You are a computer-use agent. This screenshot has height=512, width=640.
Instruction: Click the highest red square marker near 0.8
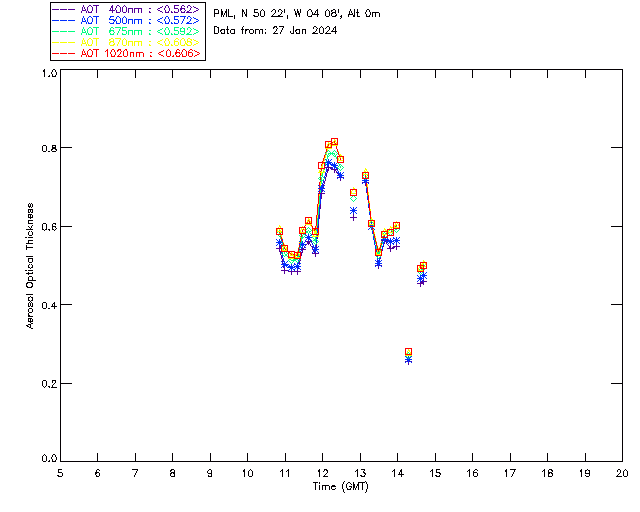(x=334, y=142)
